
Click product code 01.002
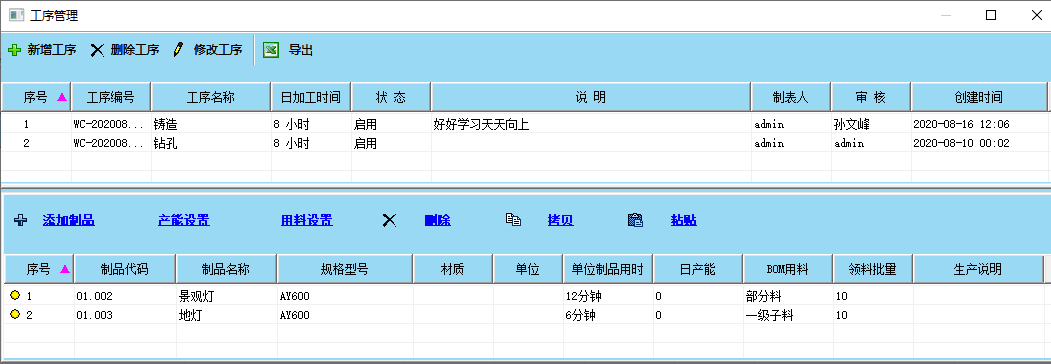click(x=95, y=296)
